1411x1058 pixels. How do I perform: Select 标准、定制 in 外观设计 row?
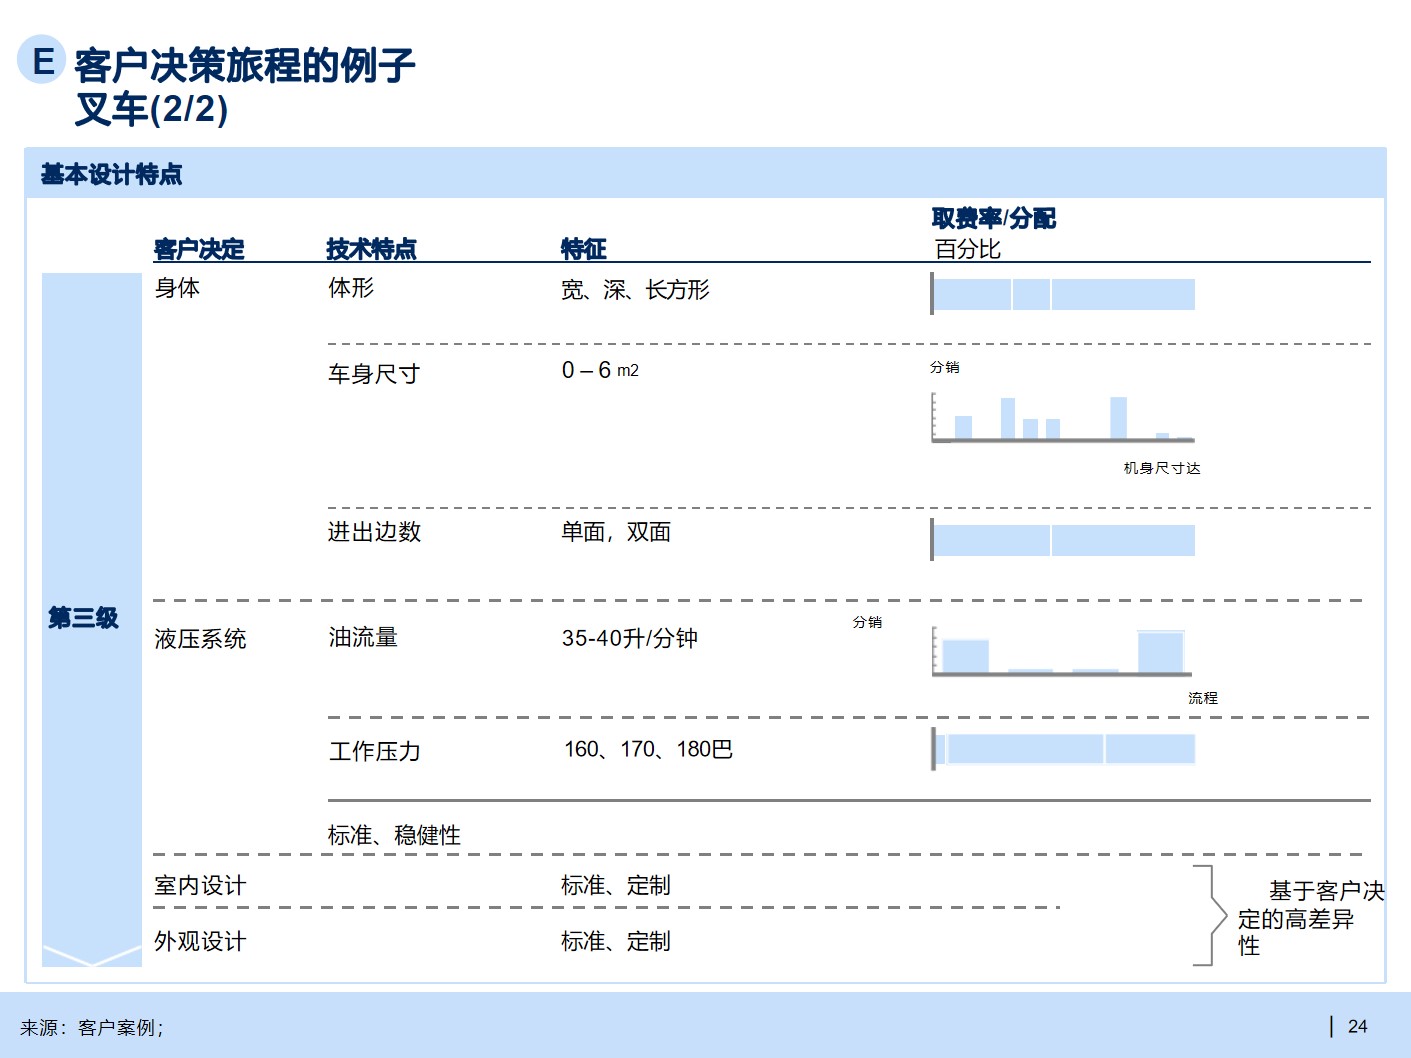[616, 941]
